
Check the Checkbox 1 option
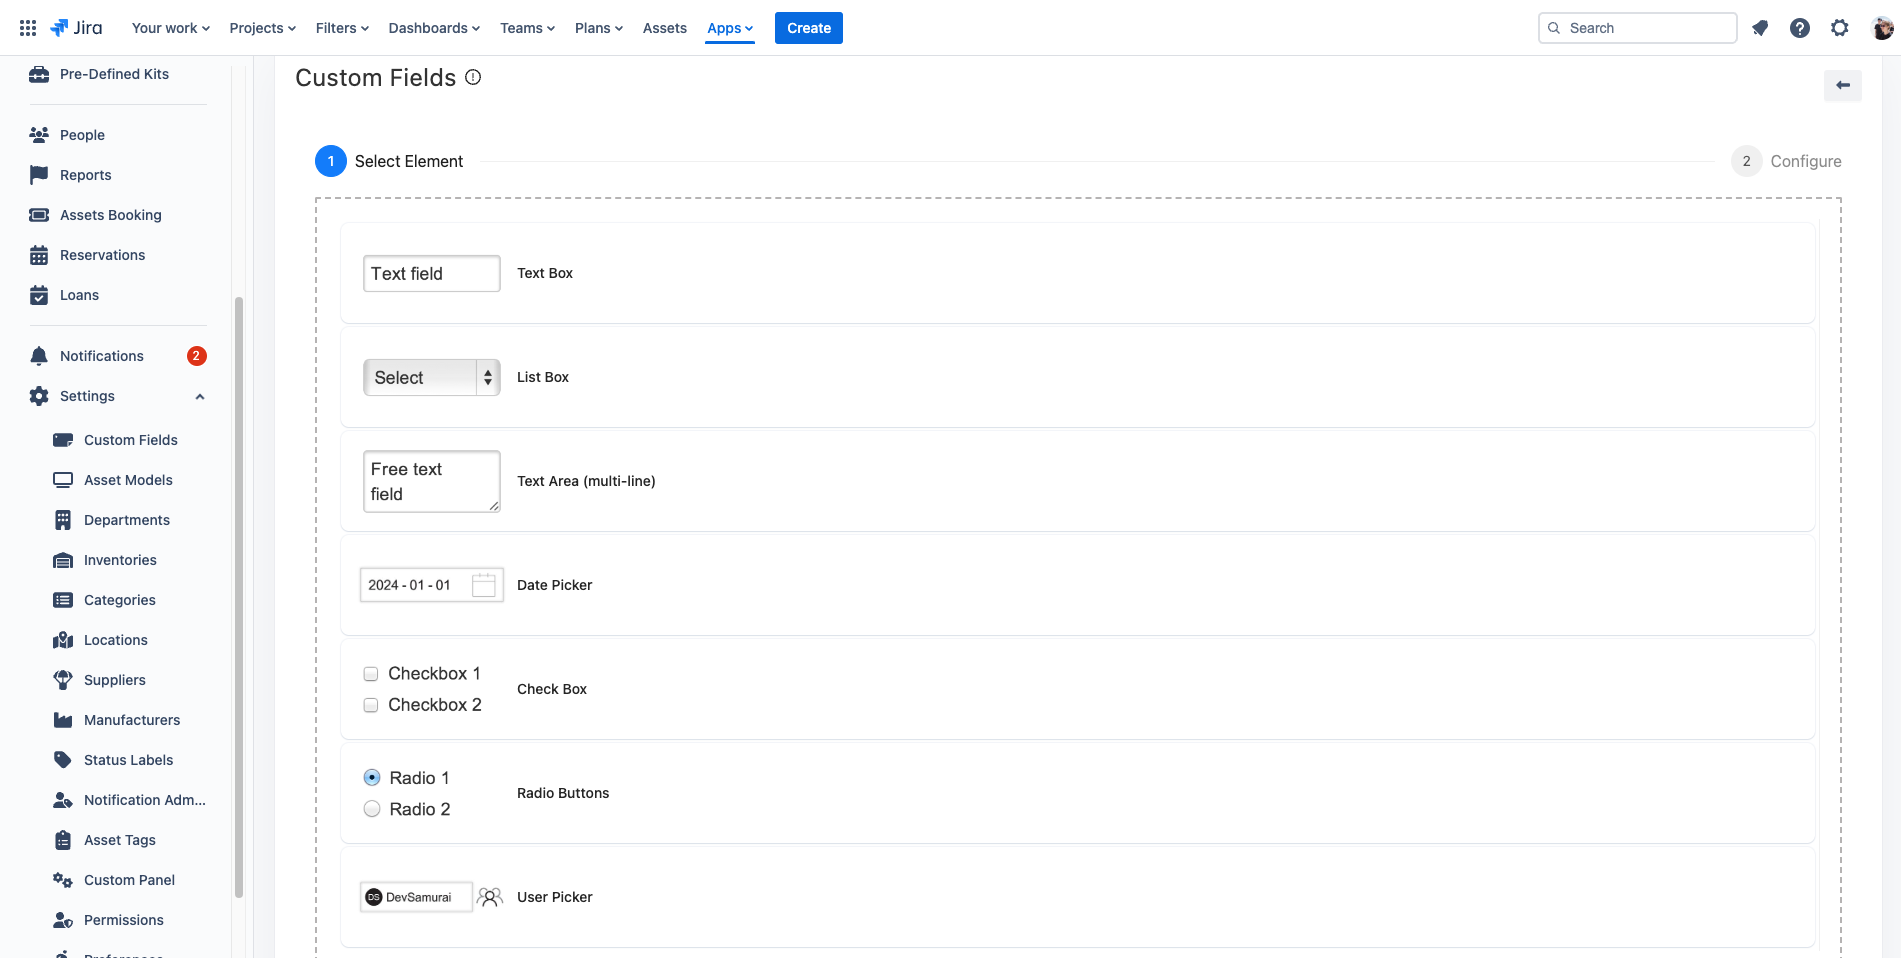click(x=371, y=674)
